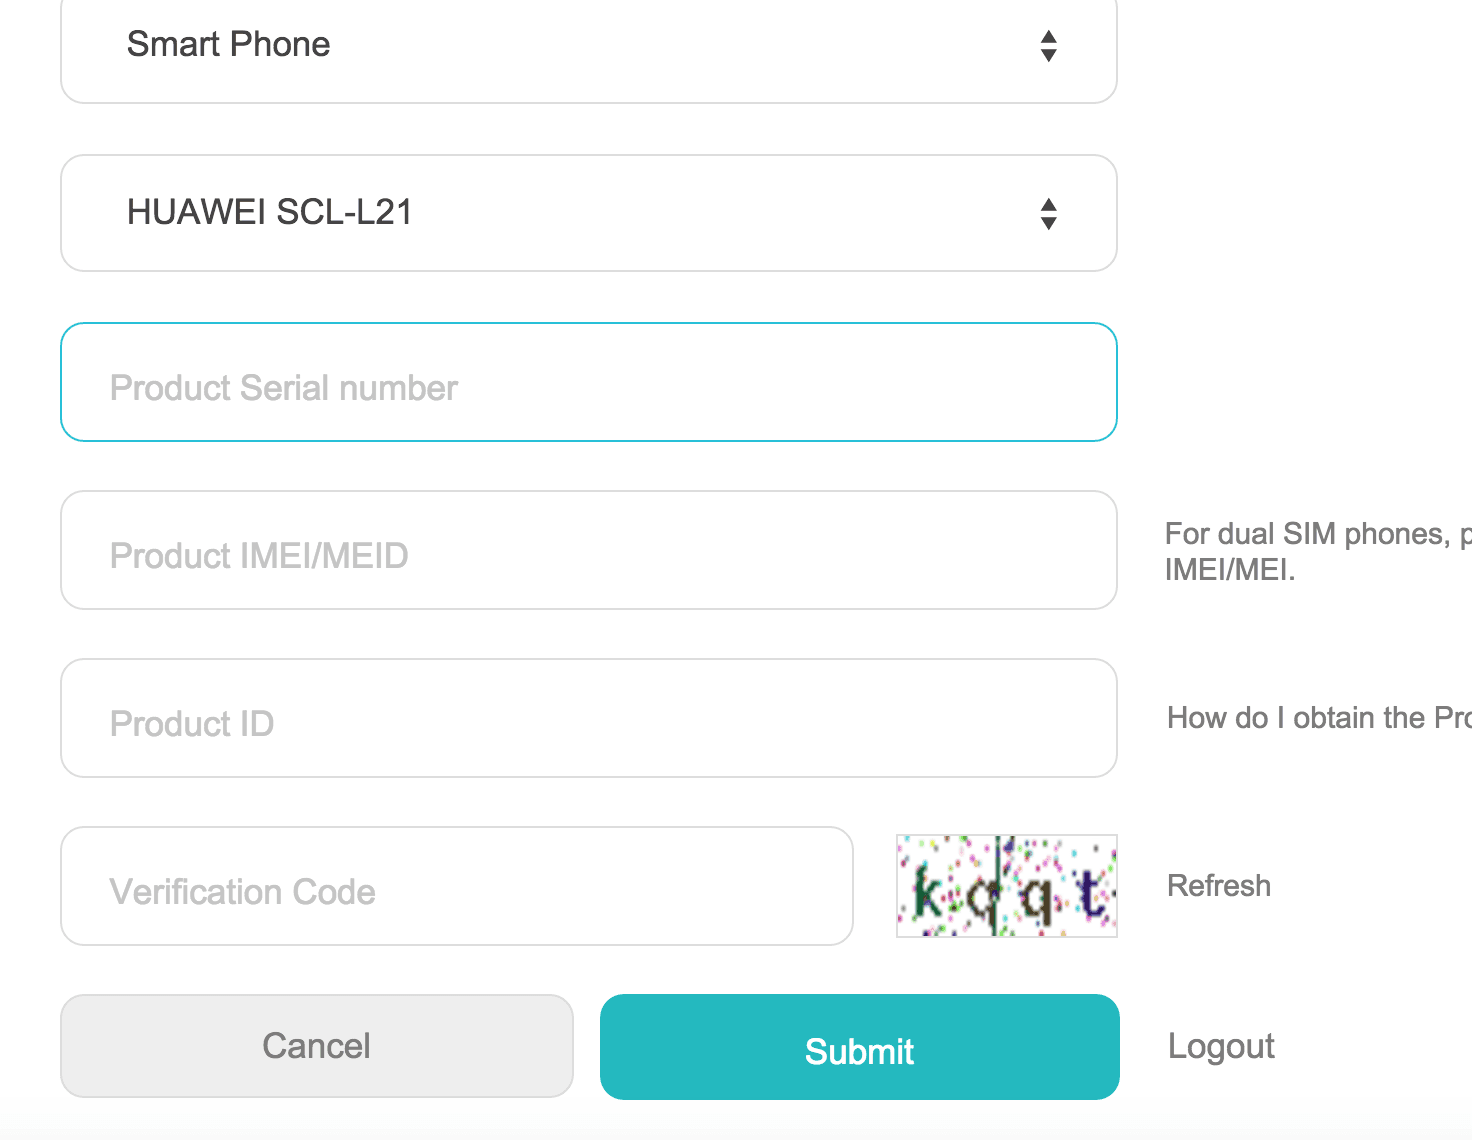The width and height of the screenshot is (1472, 1140).
Task: Click into the Product IMEI/MEID field
Action: 588,550
